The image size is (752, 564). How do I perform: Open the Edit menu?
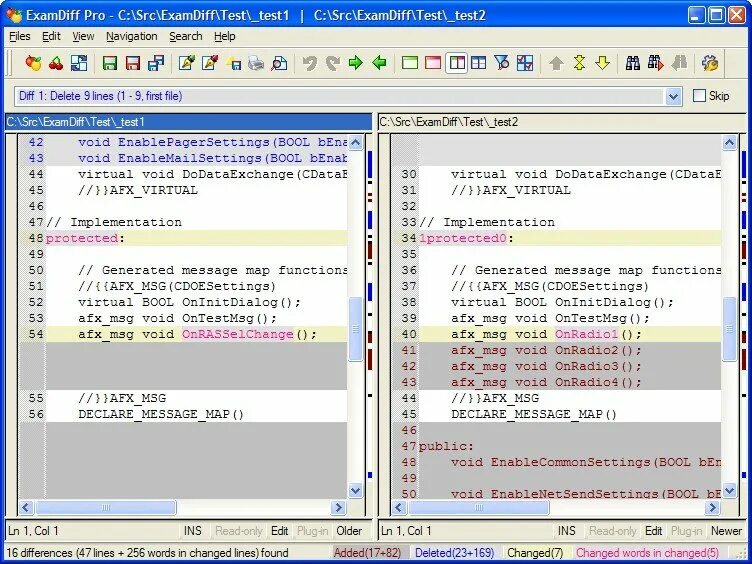(x=51, y=36)
